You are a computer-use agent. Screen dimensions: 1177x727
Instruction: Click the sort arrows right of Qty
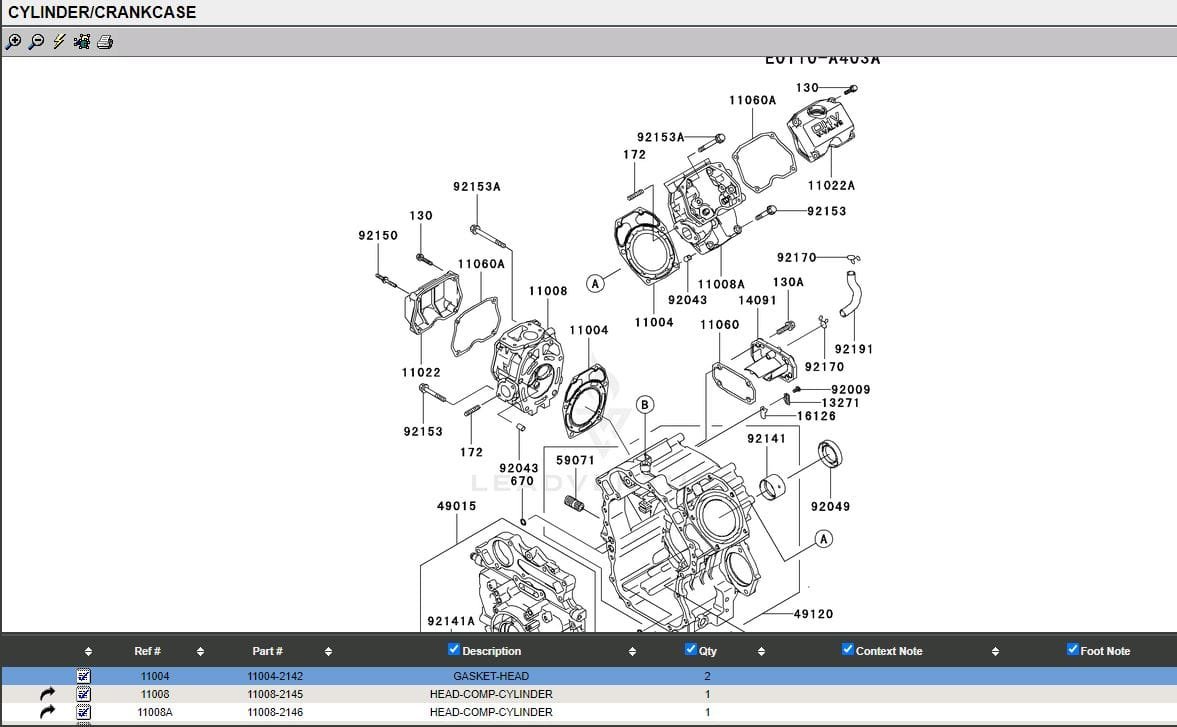point(761,652)
